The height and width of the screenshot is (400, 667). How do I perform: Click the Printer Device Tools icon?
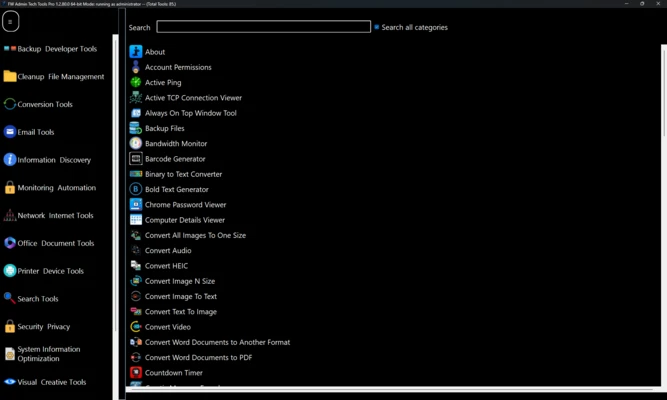10,271
